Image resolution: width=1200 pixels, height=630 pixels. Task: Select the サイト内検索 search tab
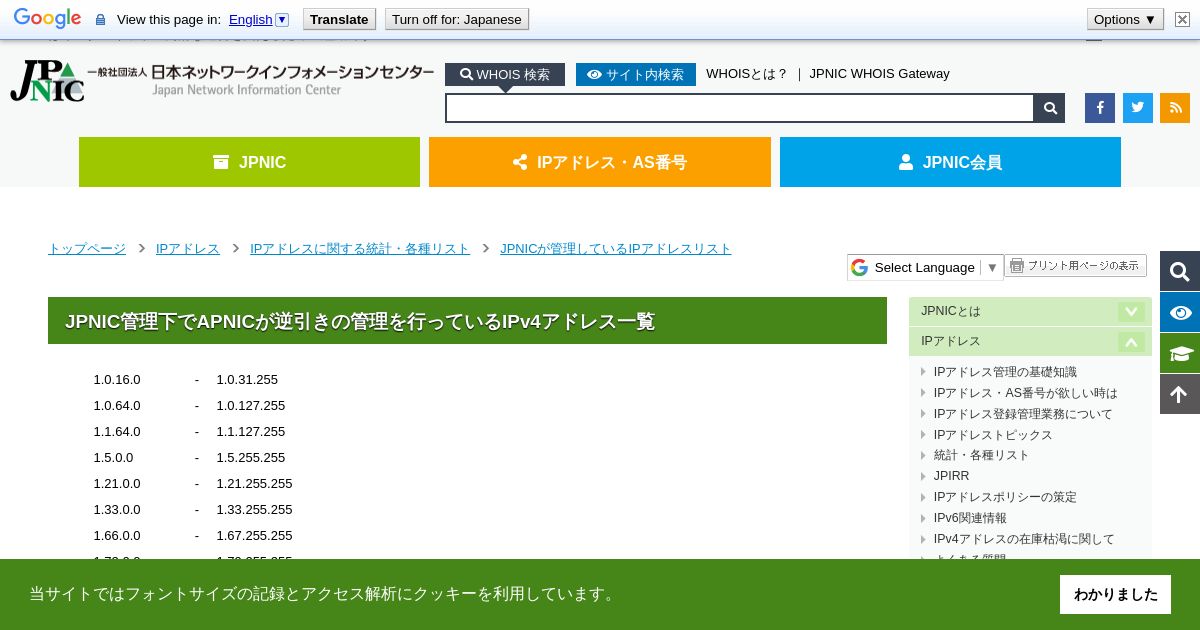[x=636, y=75]
